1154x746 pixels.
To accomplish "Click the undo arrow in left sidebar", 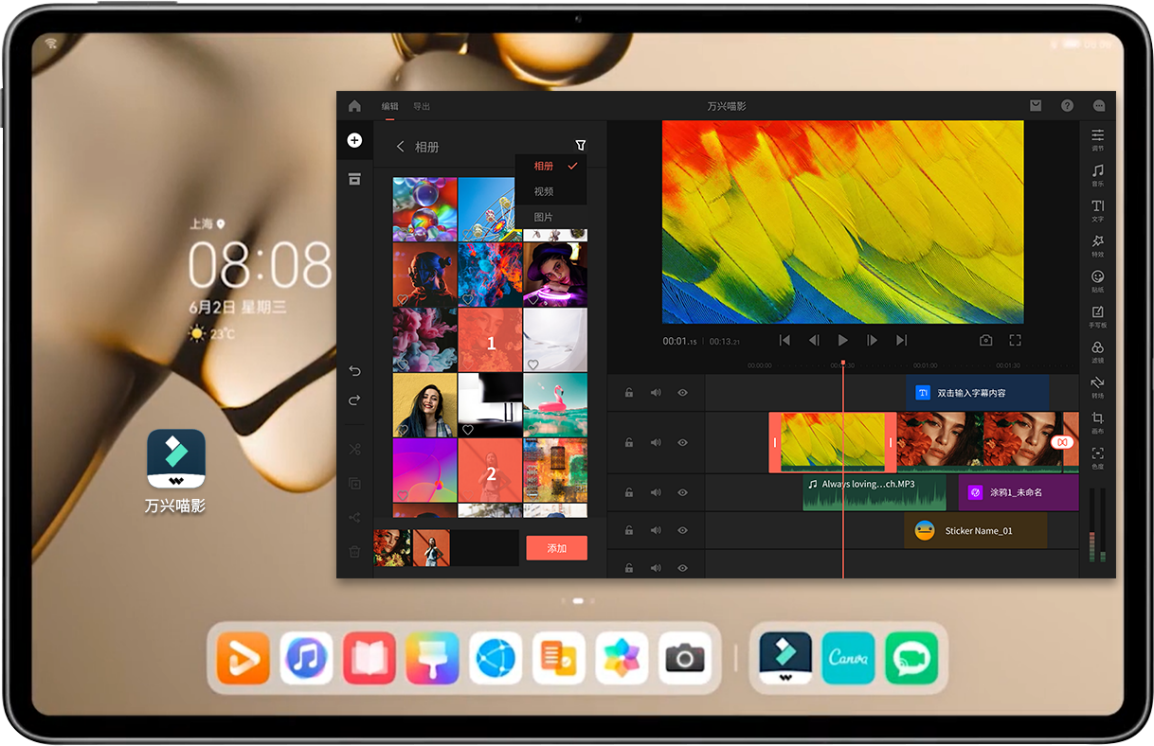I will (x=354, y=371).
